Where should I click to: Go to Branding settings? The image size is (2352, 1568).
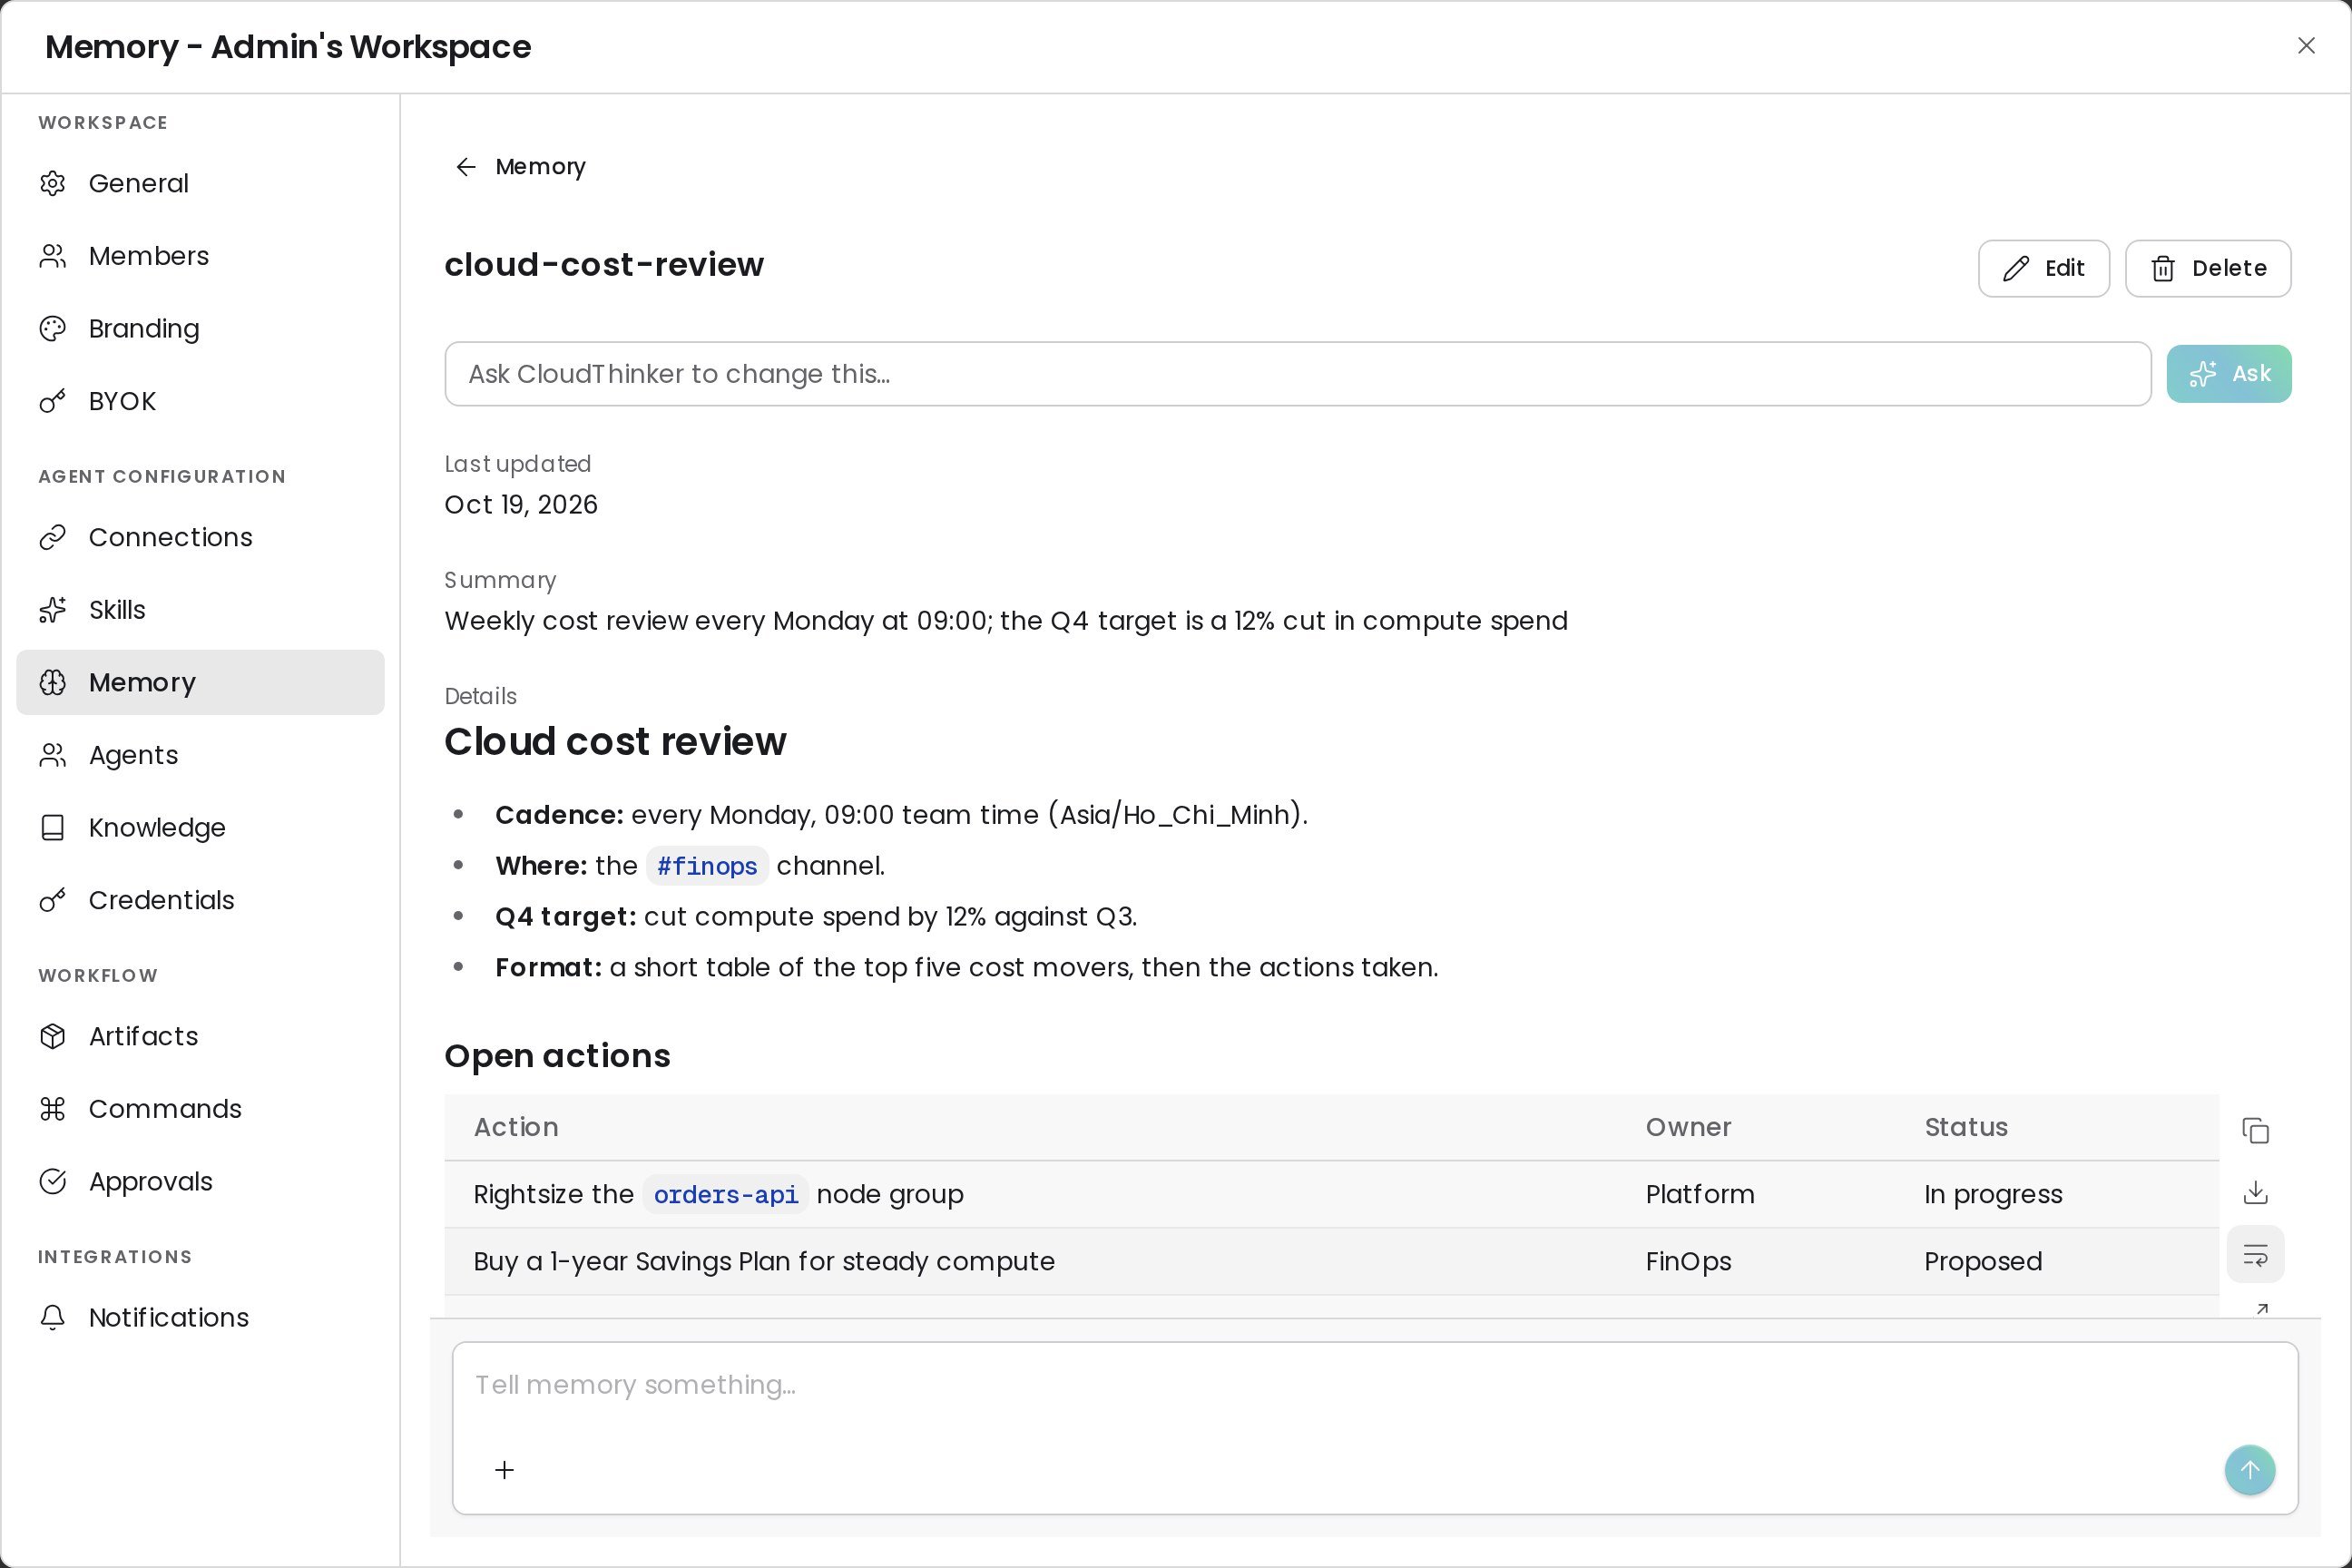tap(200, 329)
